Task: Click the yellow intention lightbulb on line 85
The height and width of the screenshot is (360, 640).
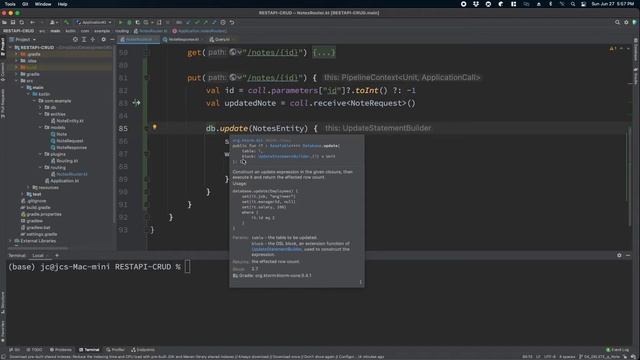Action: click(x=154, y=127)
